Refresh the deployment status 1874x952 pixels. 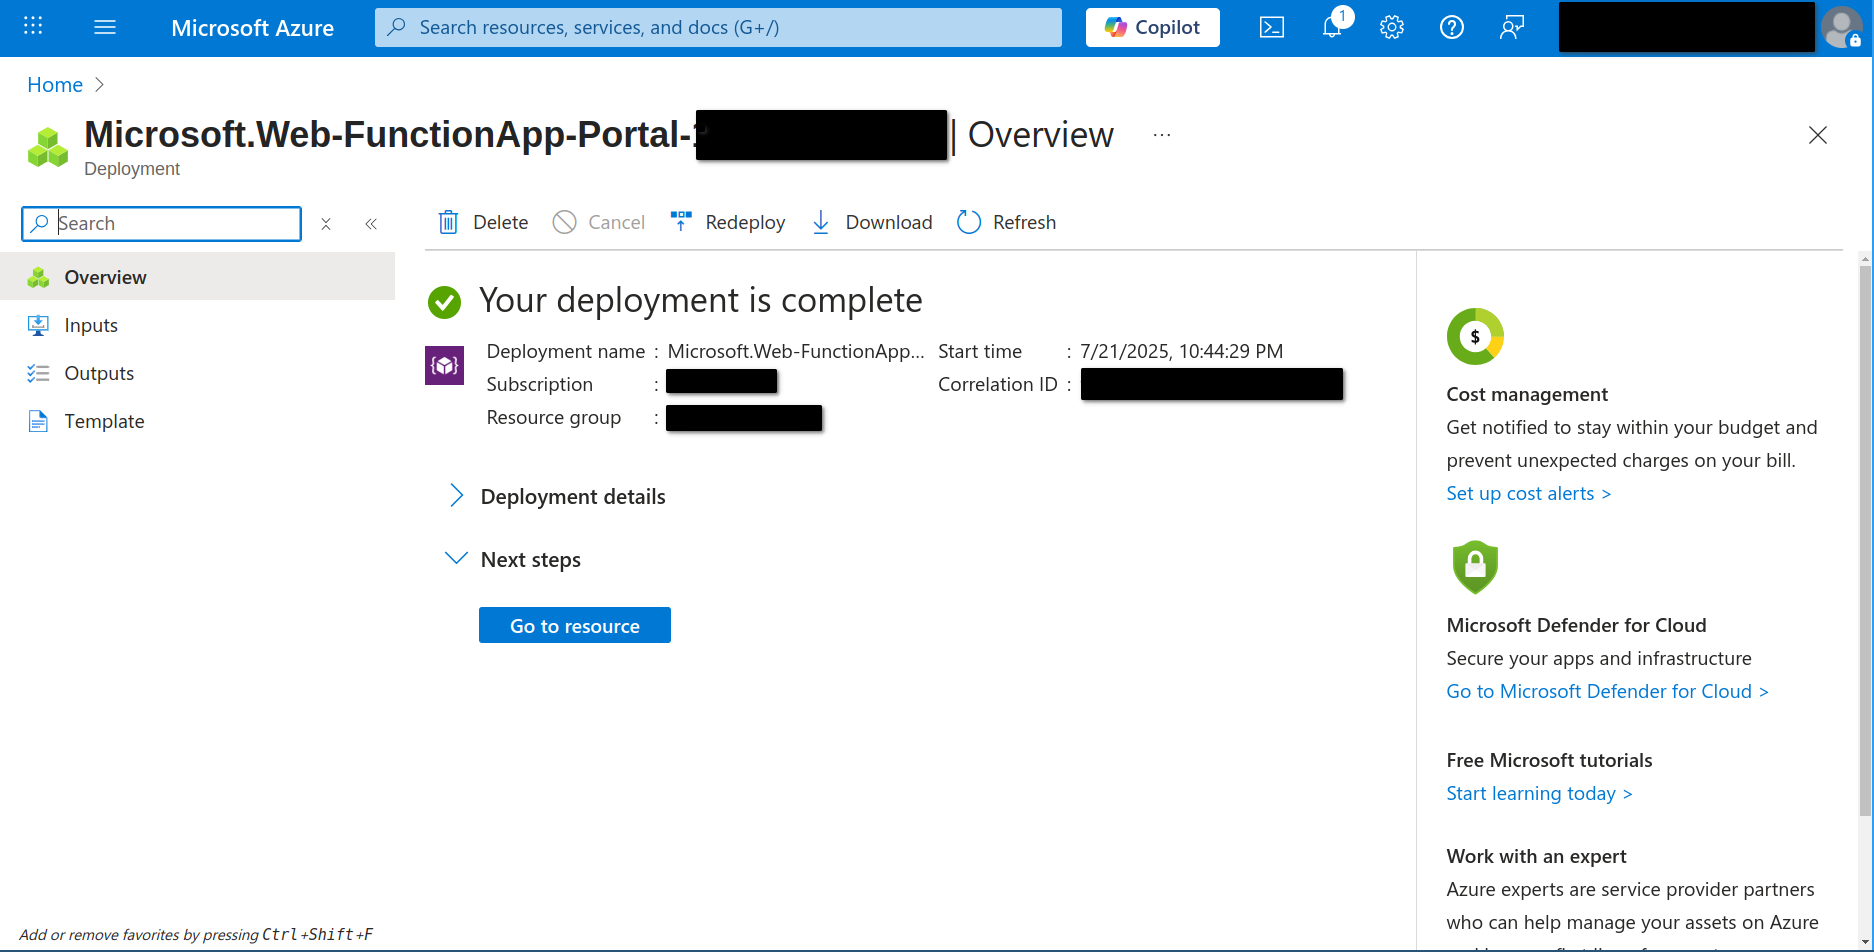(x=1006, y=222)
